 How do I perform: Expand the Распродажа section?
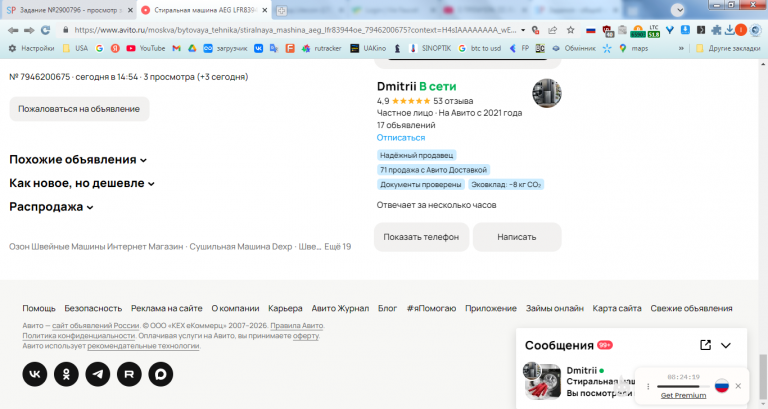point(51,207)
